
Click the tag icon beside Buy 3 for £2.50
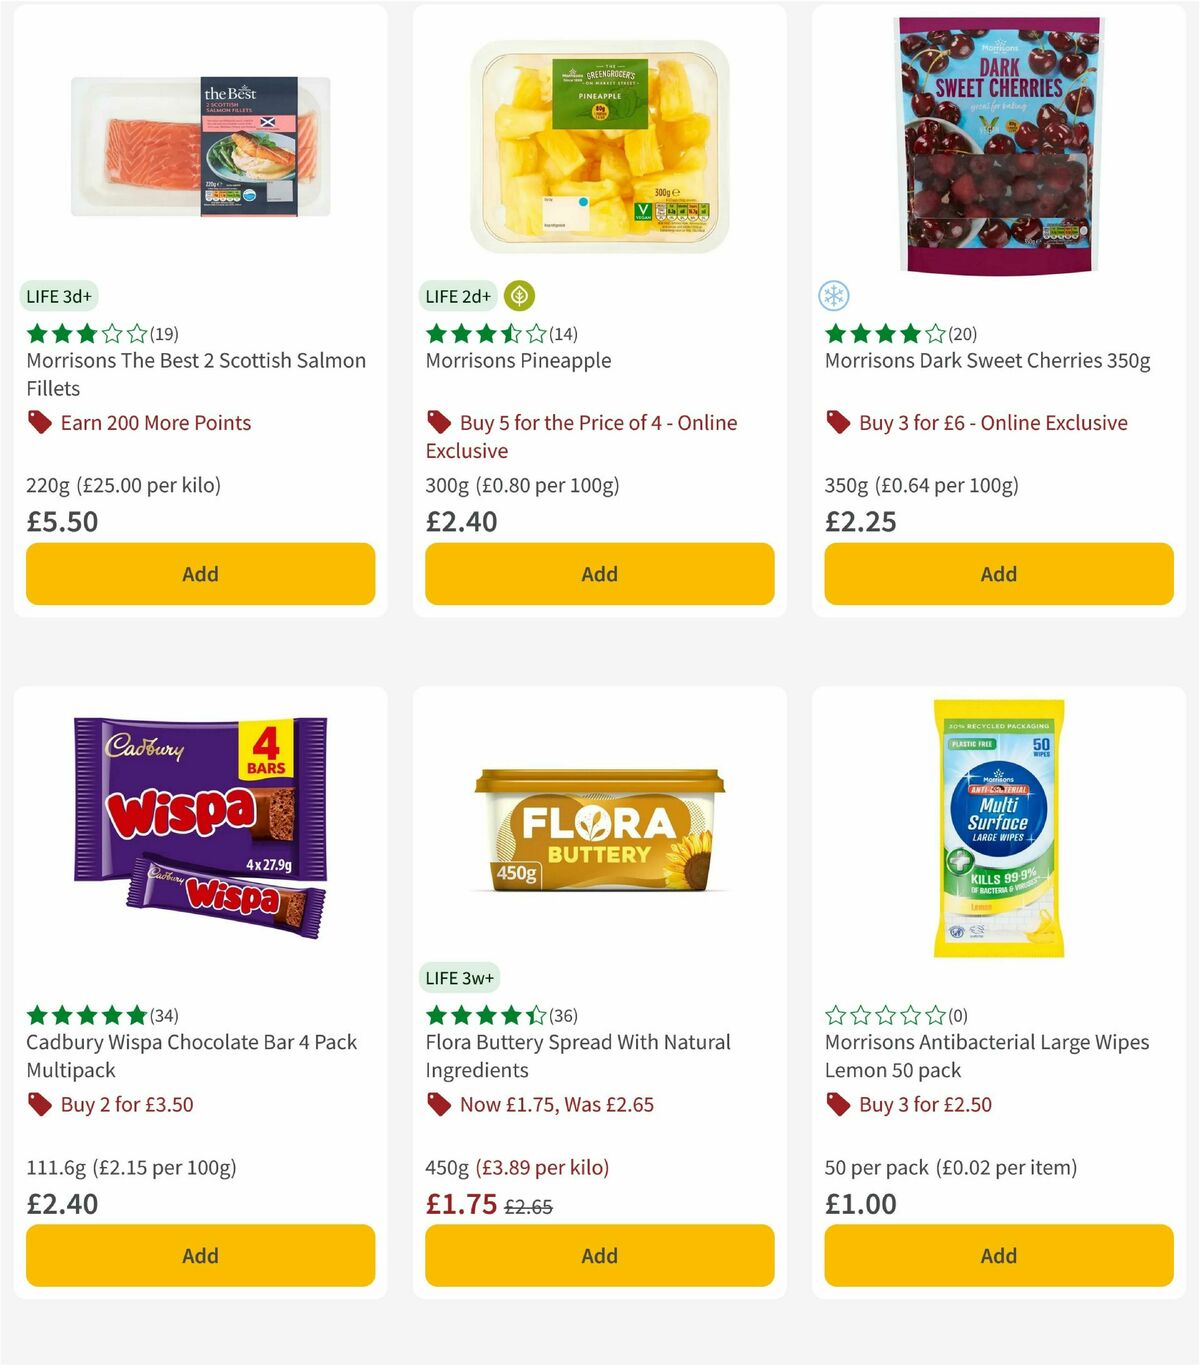click(x=838, y=1105)
